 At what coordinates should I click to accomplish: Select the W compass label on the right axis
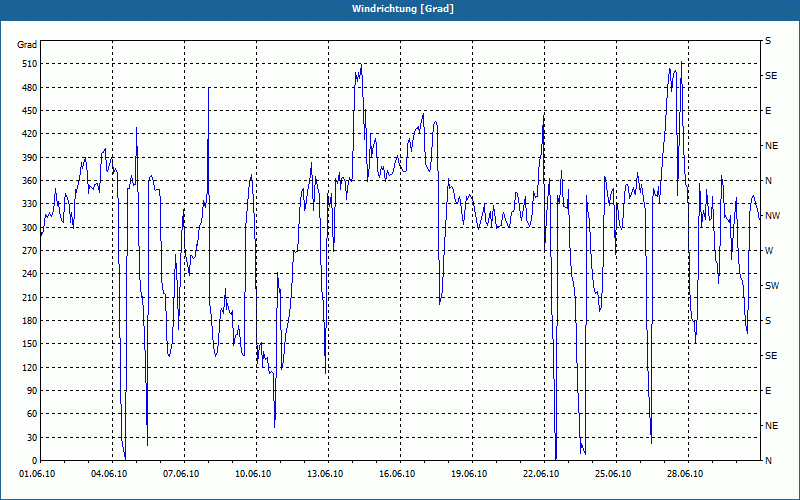(x=769, y=251)
